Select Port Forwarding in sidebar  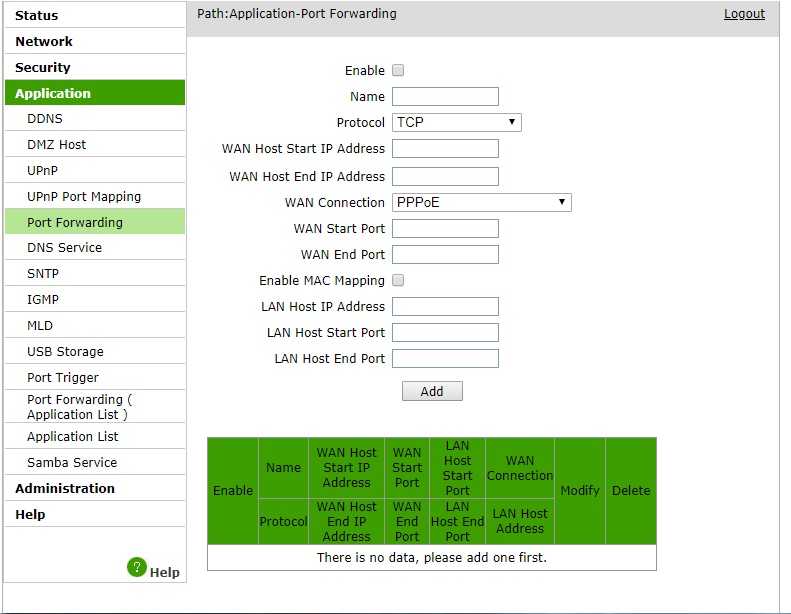(95, 222)
